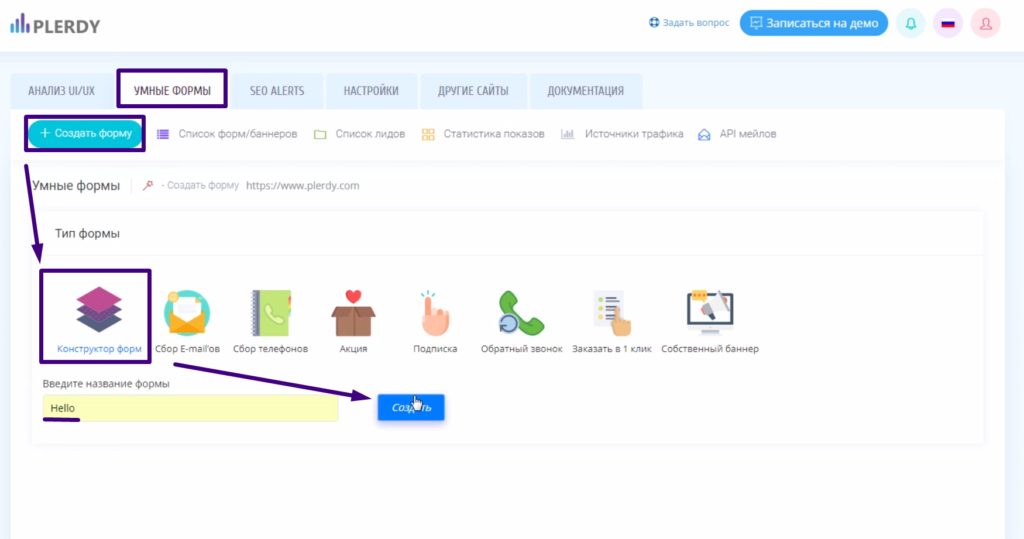Open the user profile avatar icon

(985, 24)
